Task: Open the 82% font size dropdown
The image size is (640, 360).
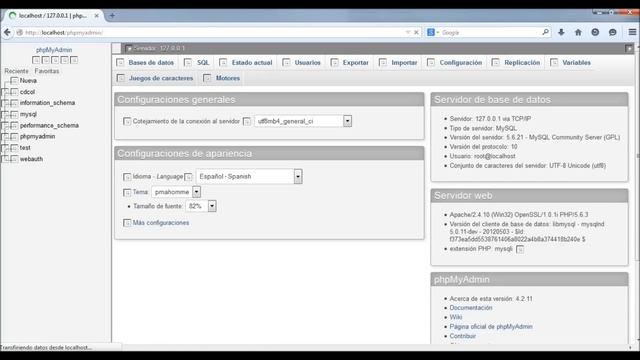Action: pyautogui.click(x=201, y=206)
